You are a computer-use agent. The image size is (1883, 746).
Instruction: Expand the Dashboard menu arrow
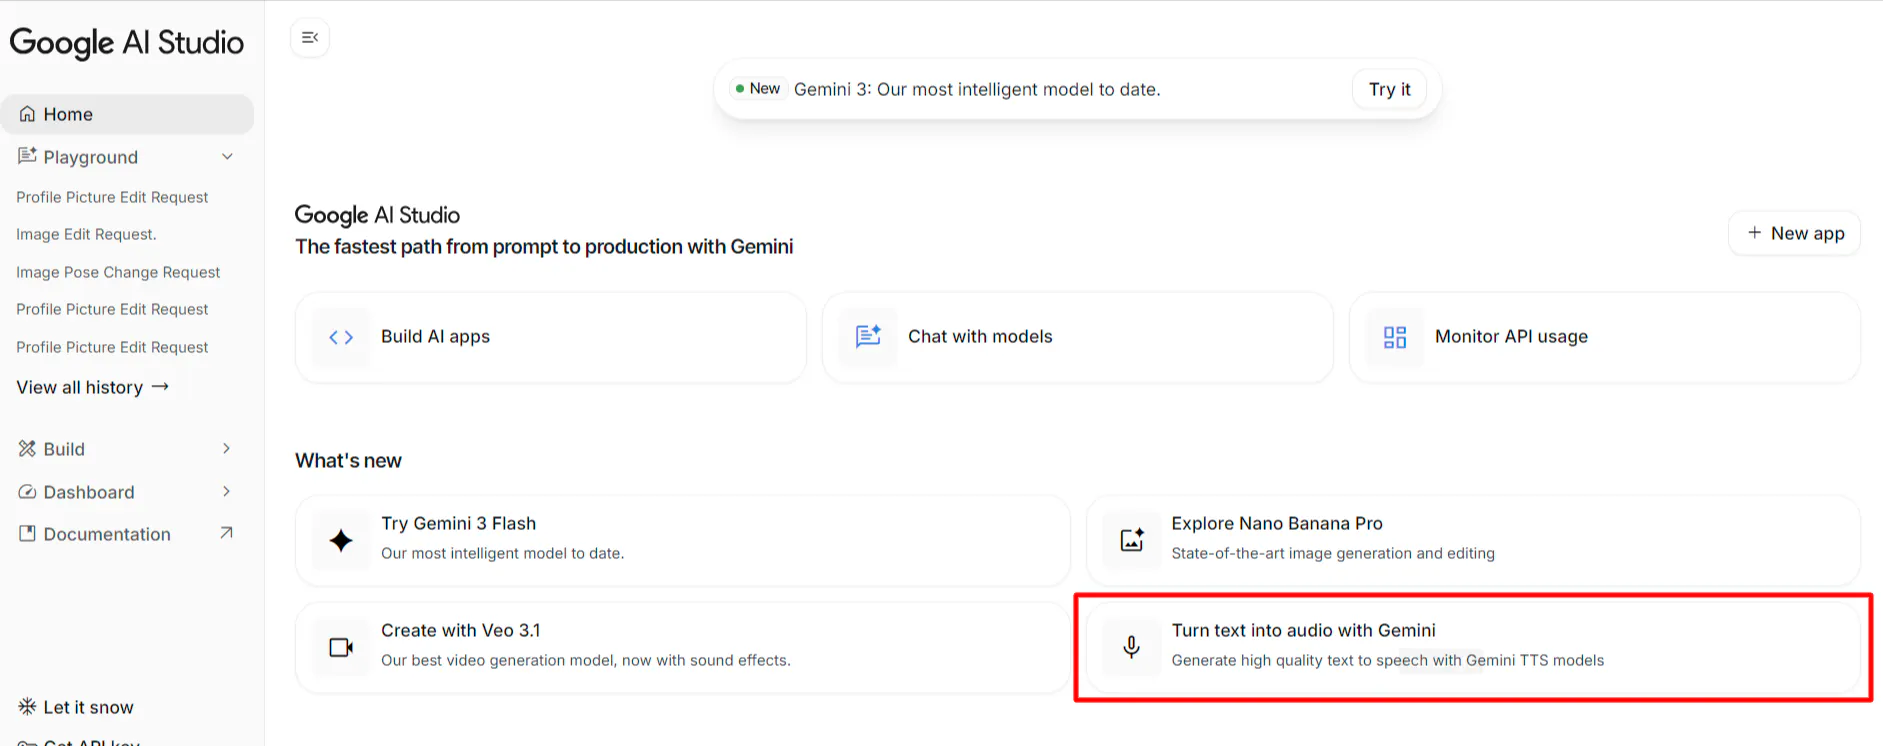227,492
